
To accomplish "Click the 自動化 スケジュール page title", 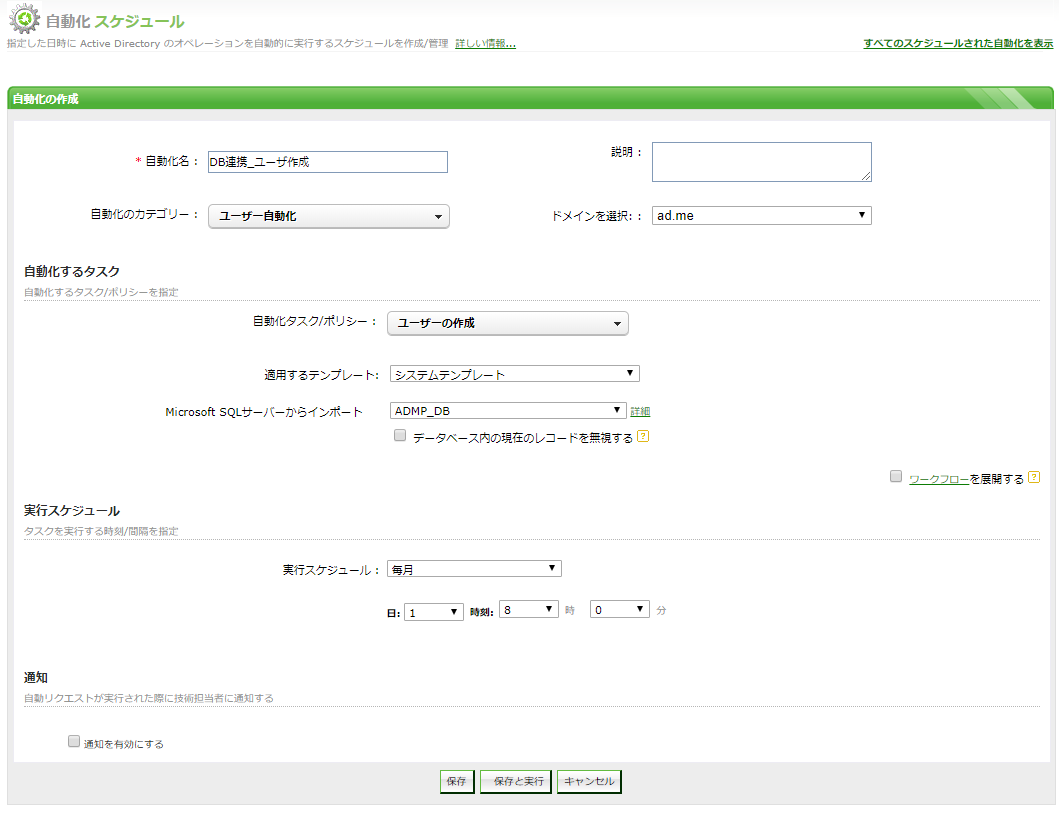I will coord(115,22).
